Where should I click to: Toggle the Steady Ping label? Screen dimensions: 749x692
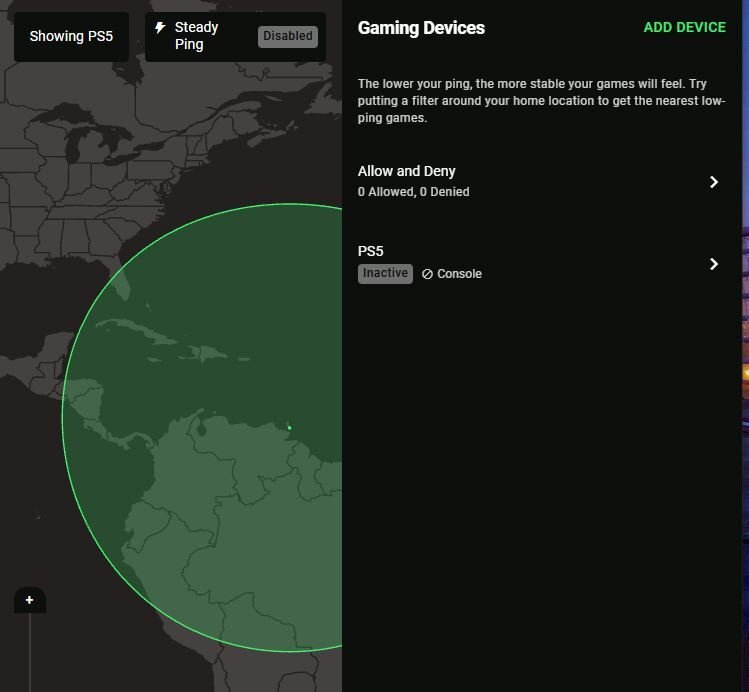tap(196, 36)
